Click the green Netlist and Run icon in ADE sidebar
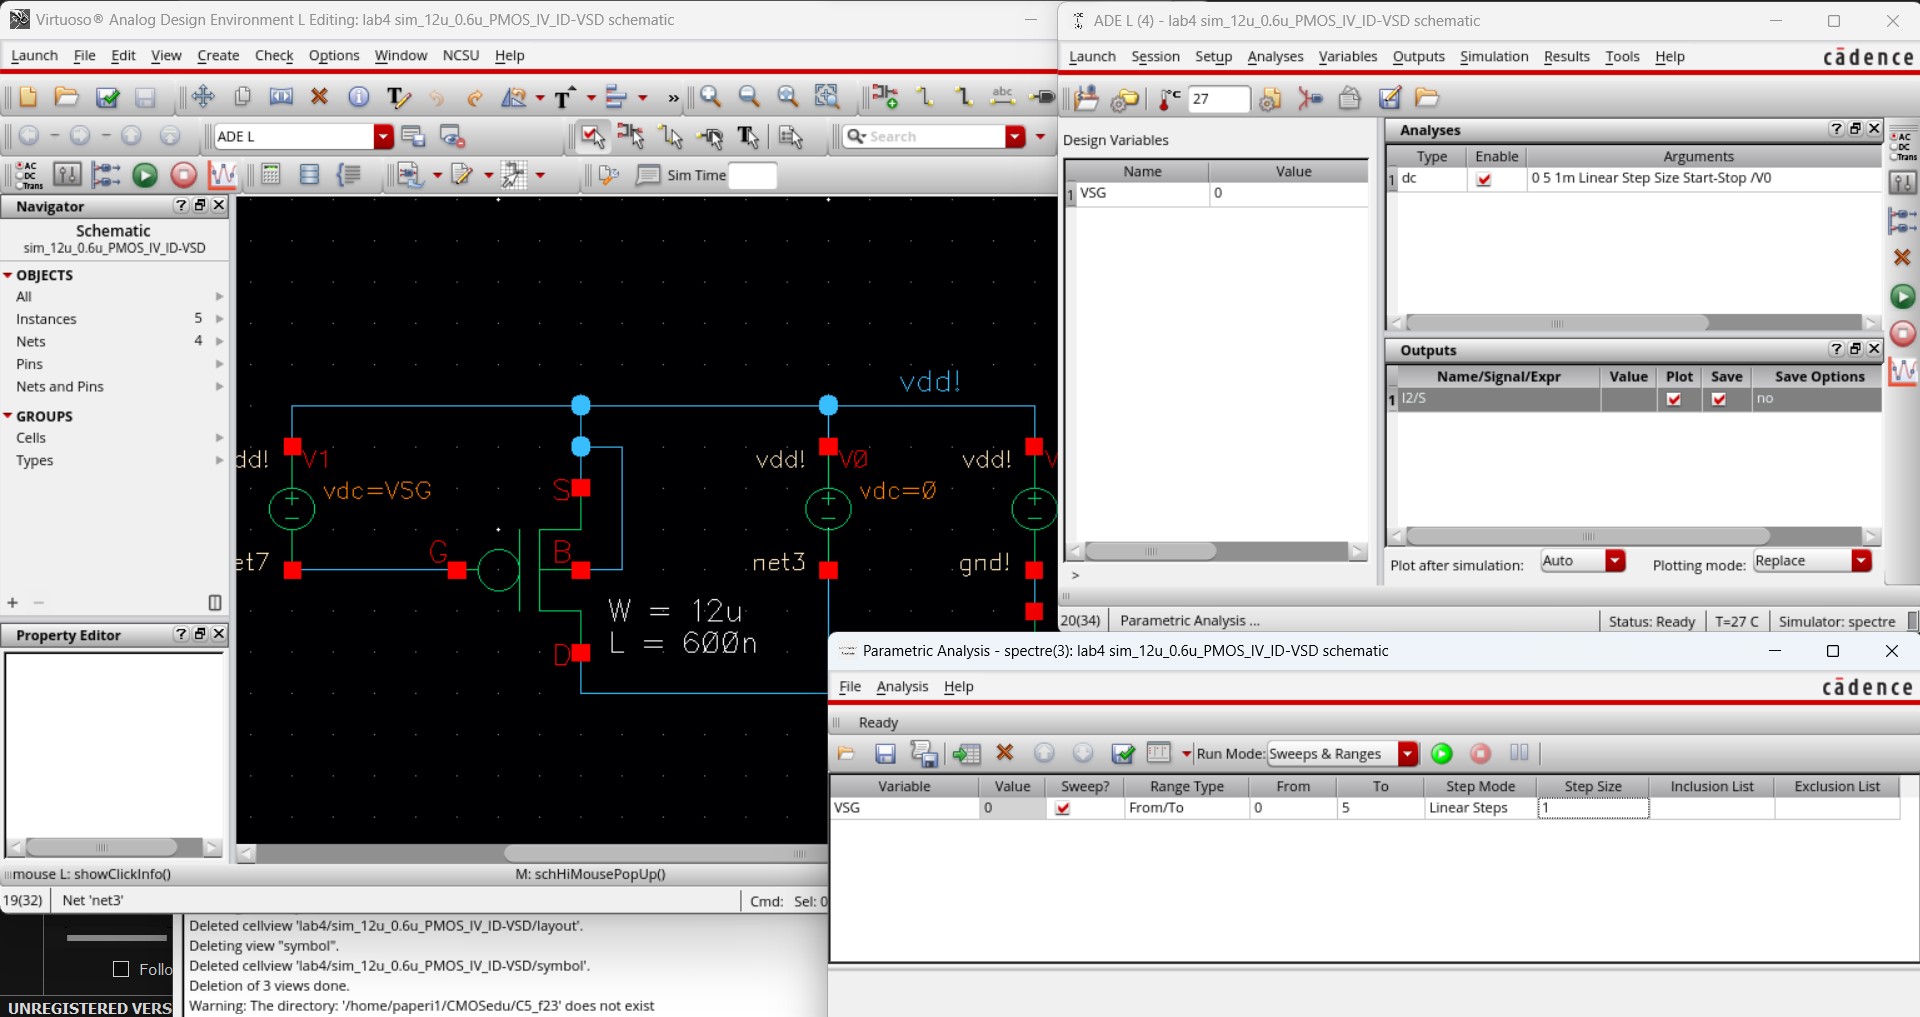 pyautogui.click(x=1902, y=297)
